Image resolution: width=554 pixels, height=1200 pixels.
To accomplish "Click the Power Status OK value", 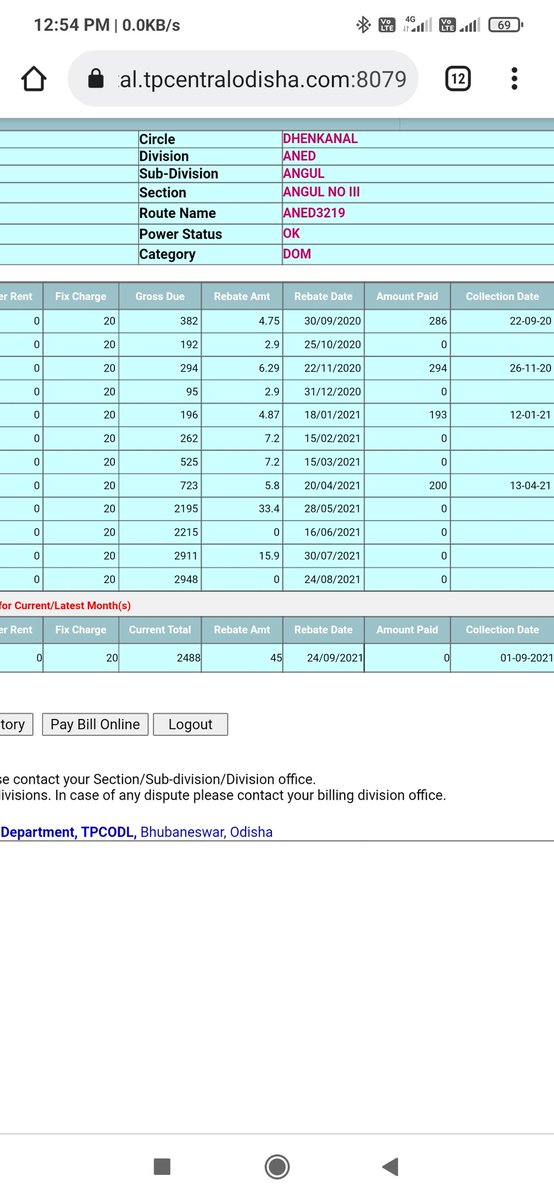I will point(291,233).
